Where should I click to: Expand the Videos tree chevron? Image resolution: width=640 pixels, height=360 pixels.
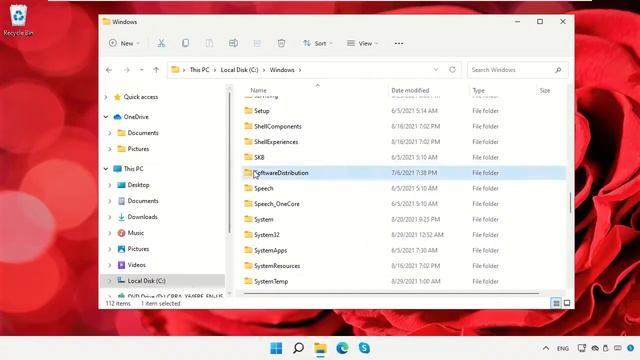coord(110,265)
